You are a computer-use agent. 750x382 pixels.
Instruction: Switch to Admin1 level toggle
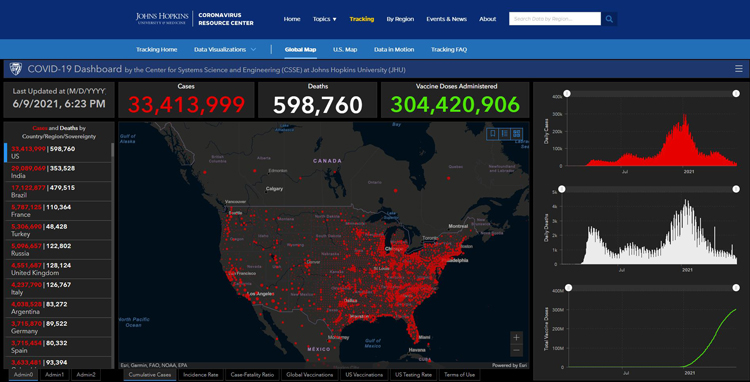click(x=55, y=375)
